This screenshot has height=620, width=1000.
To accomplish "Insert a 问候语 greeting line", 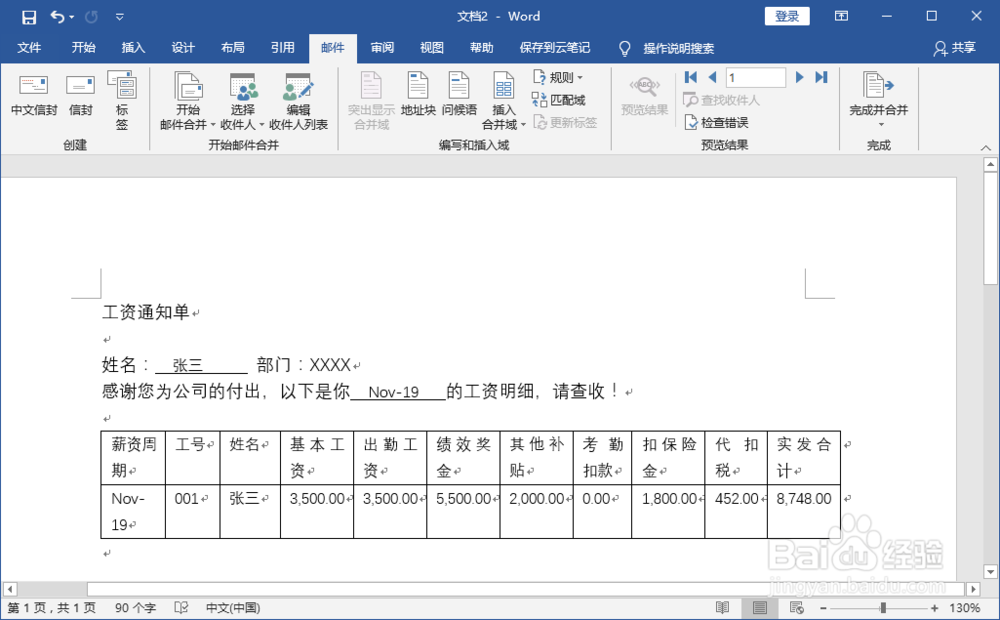I will click(459, 94).
